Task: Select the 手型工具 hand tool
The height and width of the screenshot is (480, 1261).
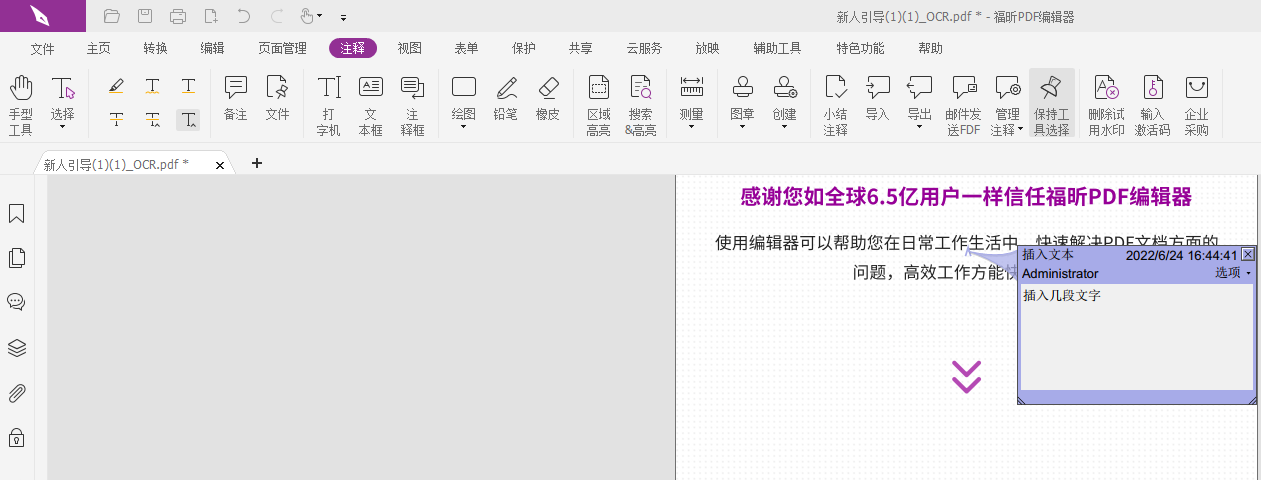Action: [21, 104]
